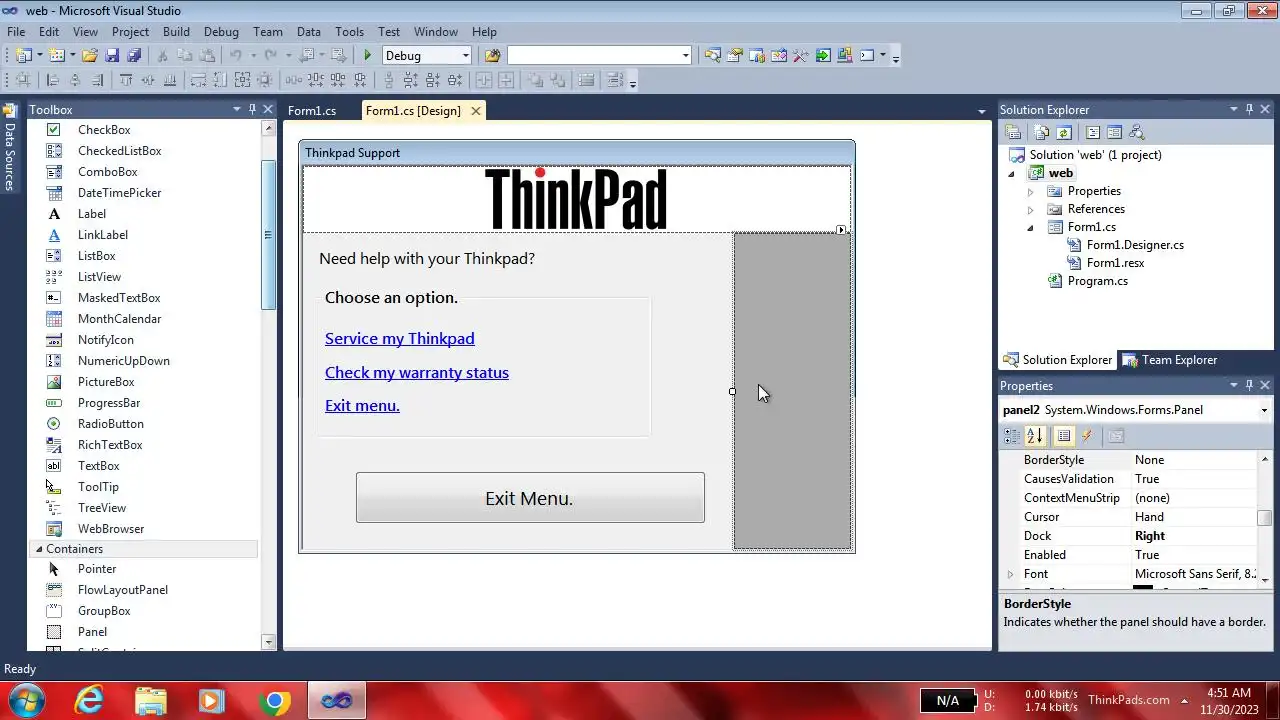
Task: Click the View Class Diagram icon in Solution Explorer
Action: coord(1136,132)
